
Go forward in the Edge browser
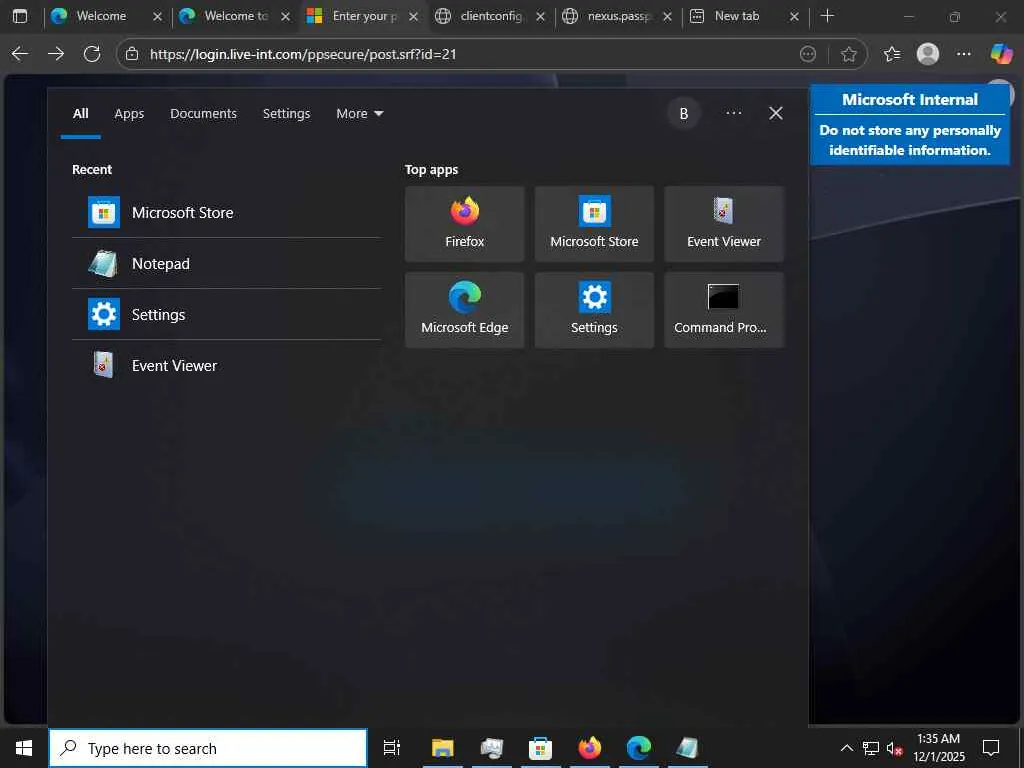coord(56,54)
